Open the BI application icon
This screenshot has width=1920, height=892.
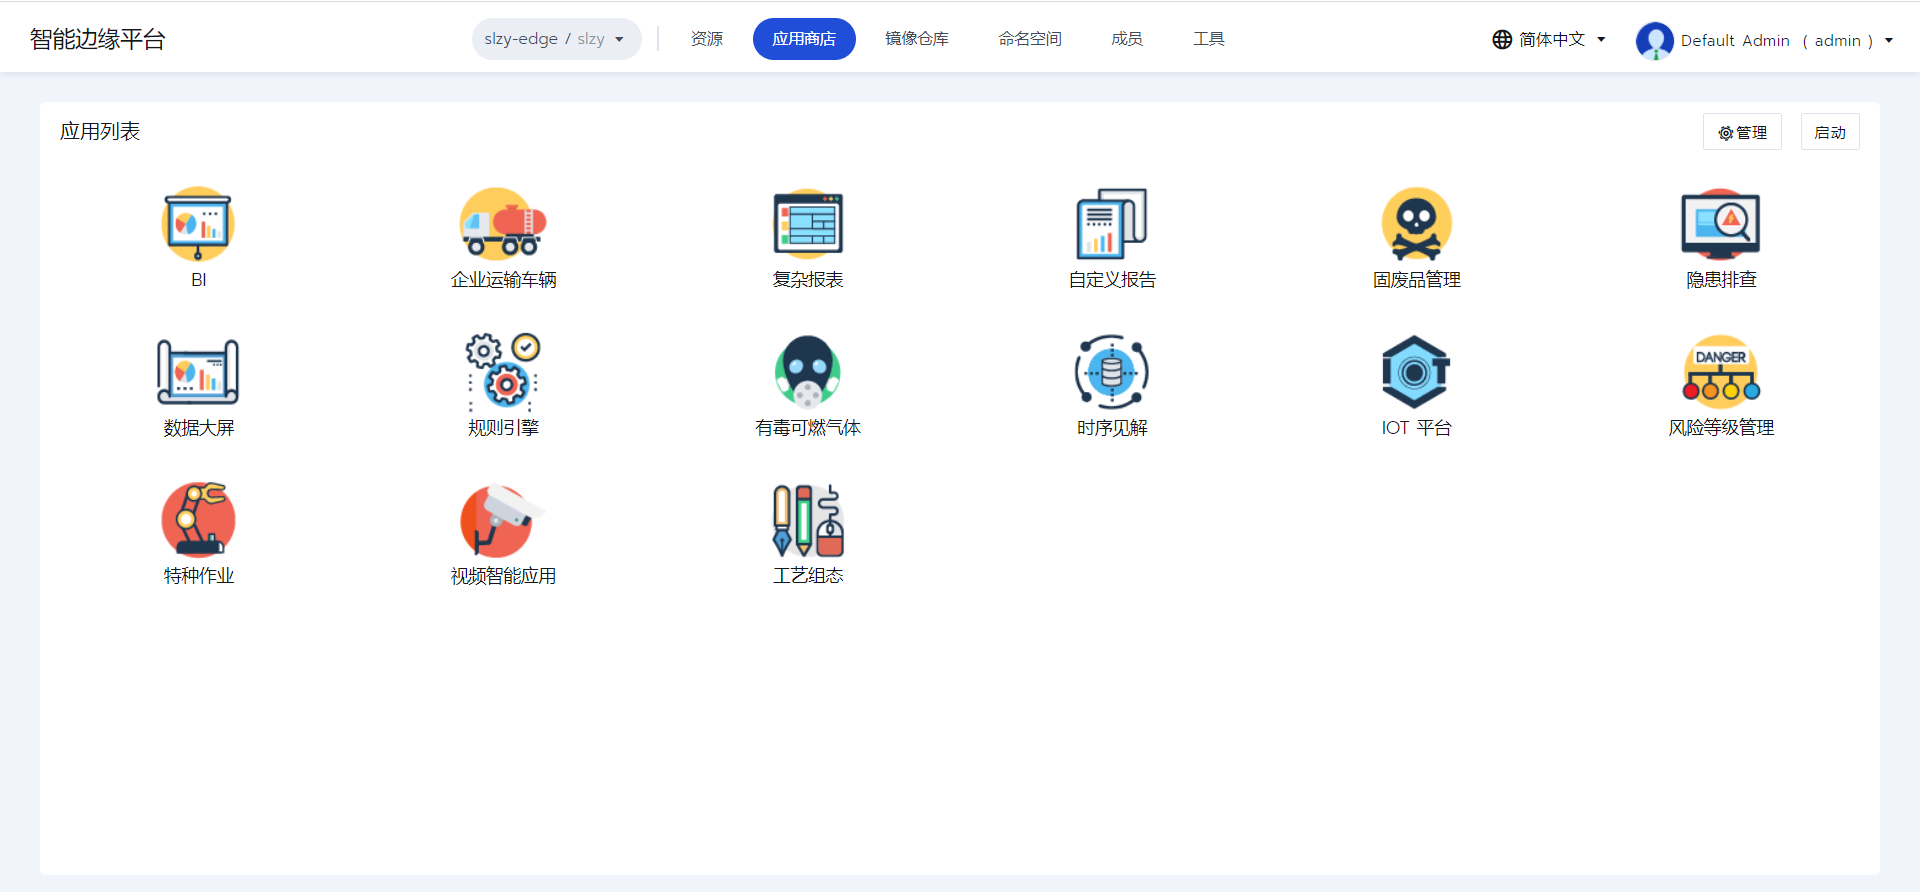pyautogui.click(x=198, y=224)
